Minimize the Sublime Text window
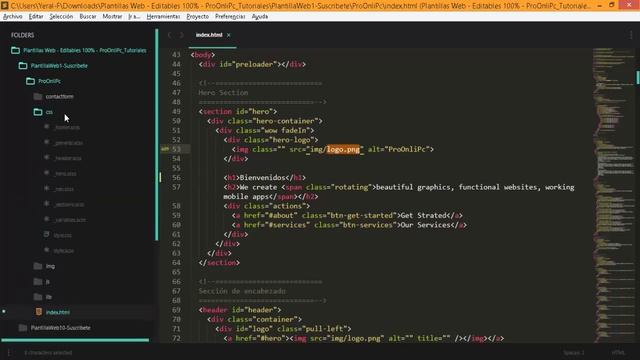 pyautogui.click(x=600, y=5)
